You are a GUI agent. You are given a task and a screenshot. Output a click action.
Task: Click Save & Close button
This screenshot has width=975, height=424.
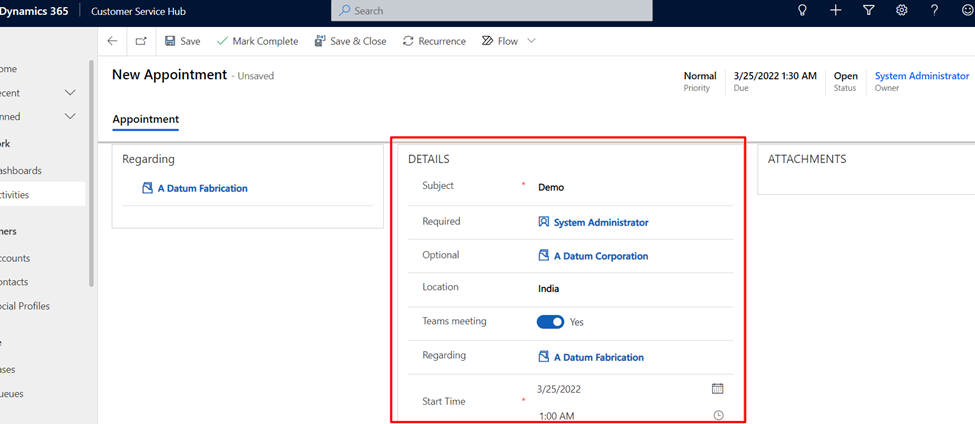click(x=350, y=41)
